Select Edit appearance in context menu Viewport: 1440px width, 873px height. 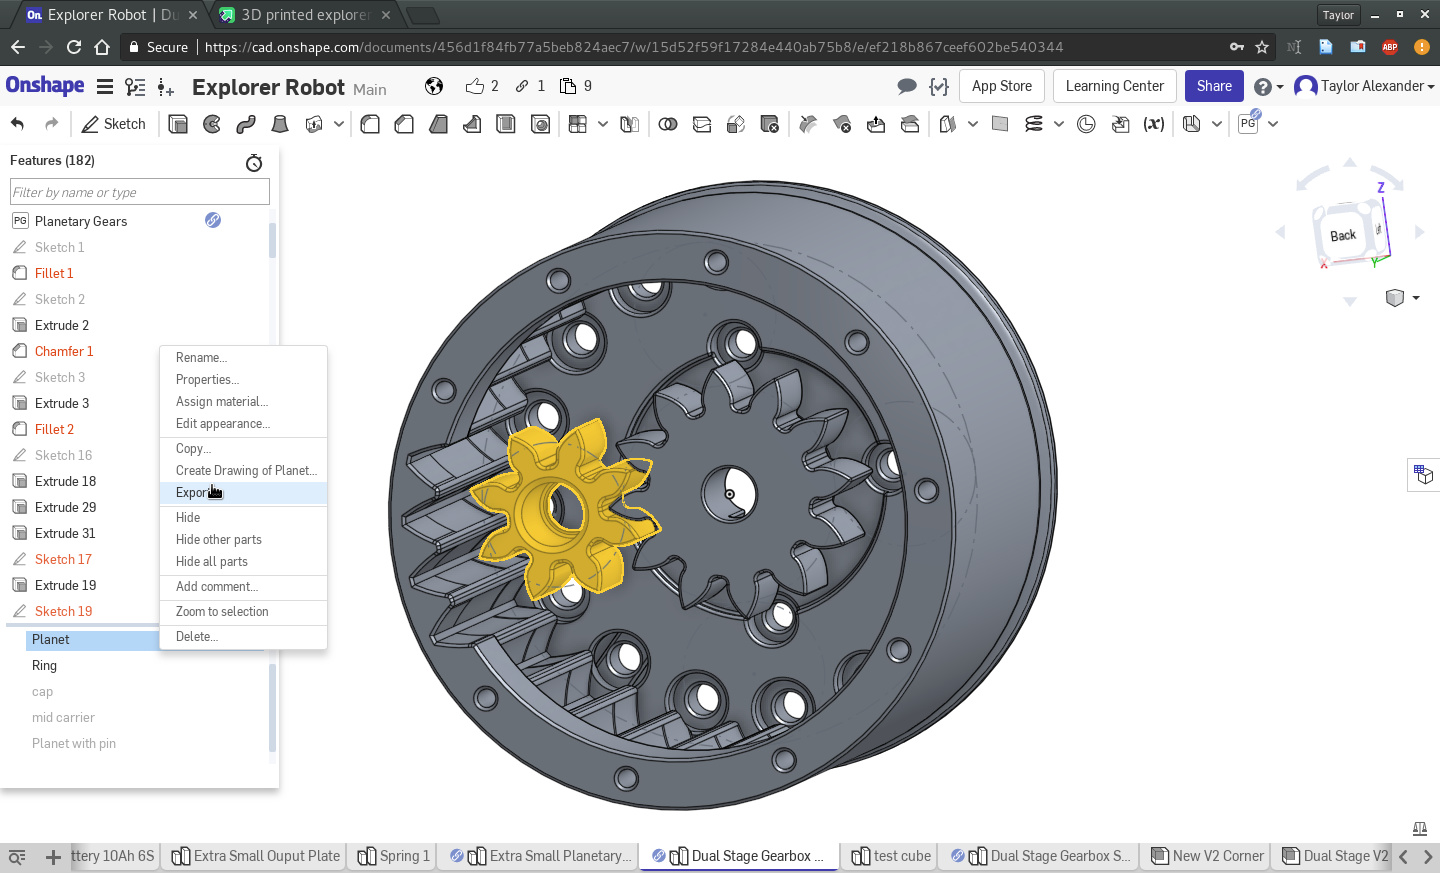coord(223,424)
